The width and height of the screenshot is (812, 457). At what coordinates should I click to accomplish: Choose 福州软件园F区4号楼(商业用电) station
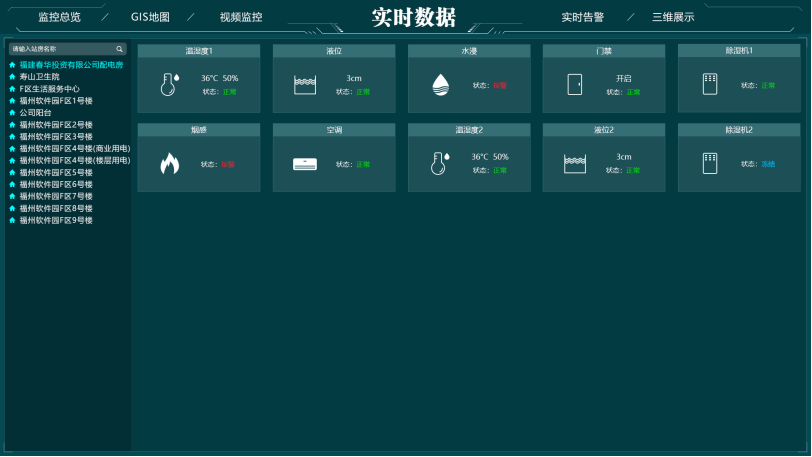[x=74, y=149]
